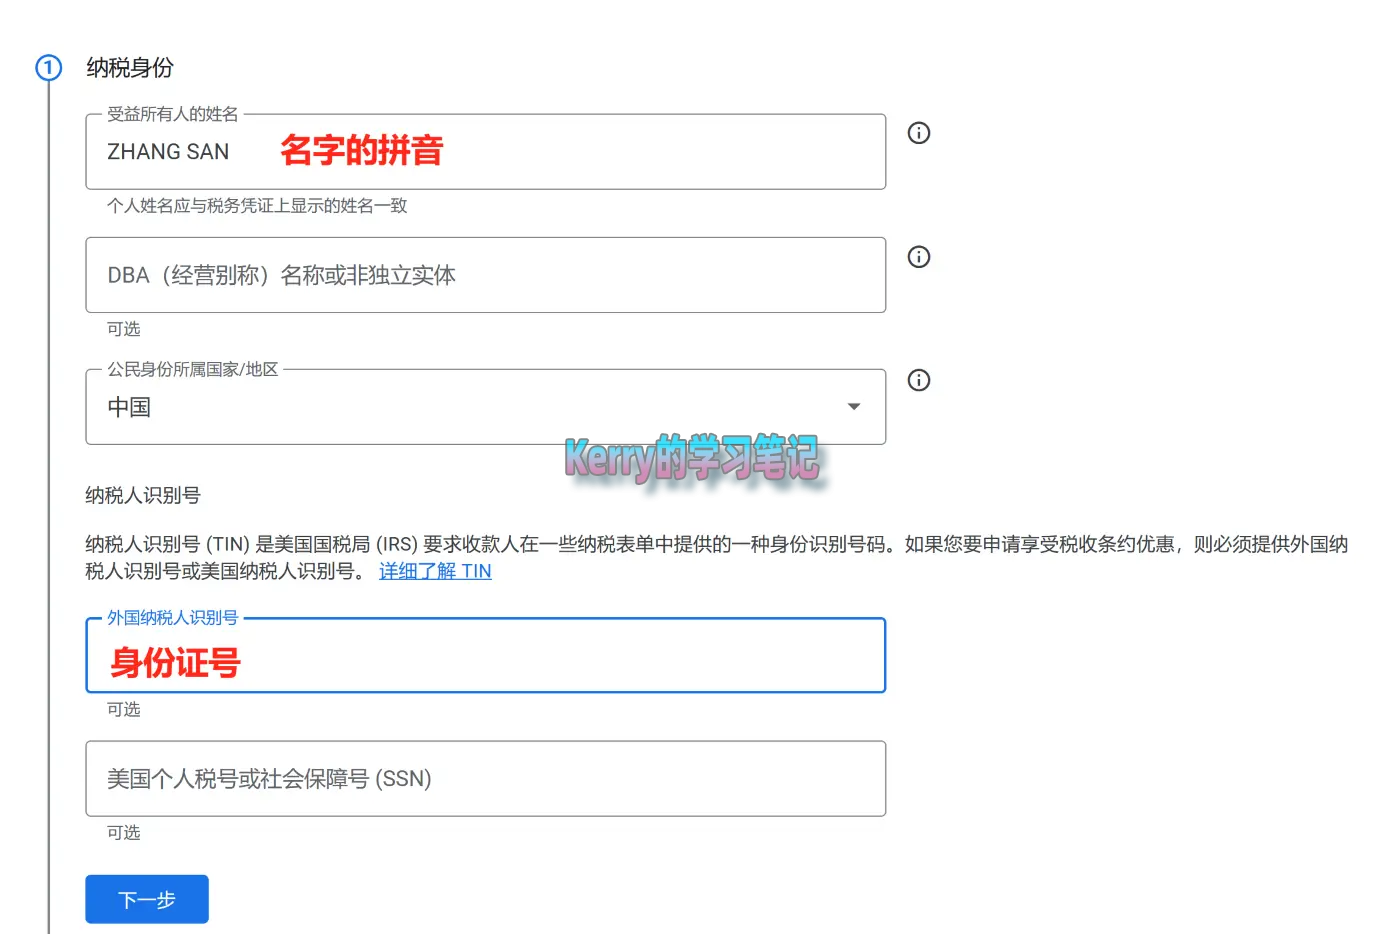Open the tooltip icon next to DBA field
Image resolution: width=1400 pixels, height=934 pixels.
[x=918, y=257]
